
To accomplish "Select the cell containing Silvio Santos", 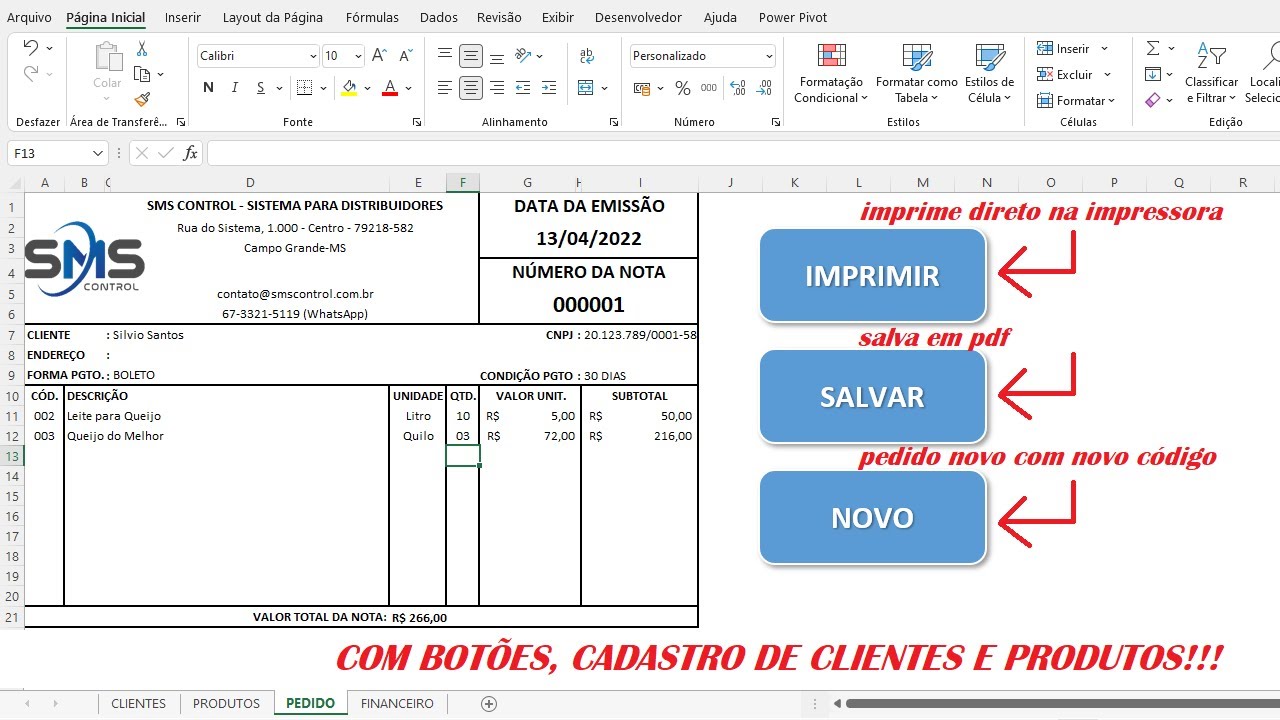I will 249,335.
